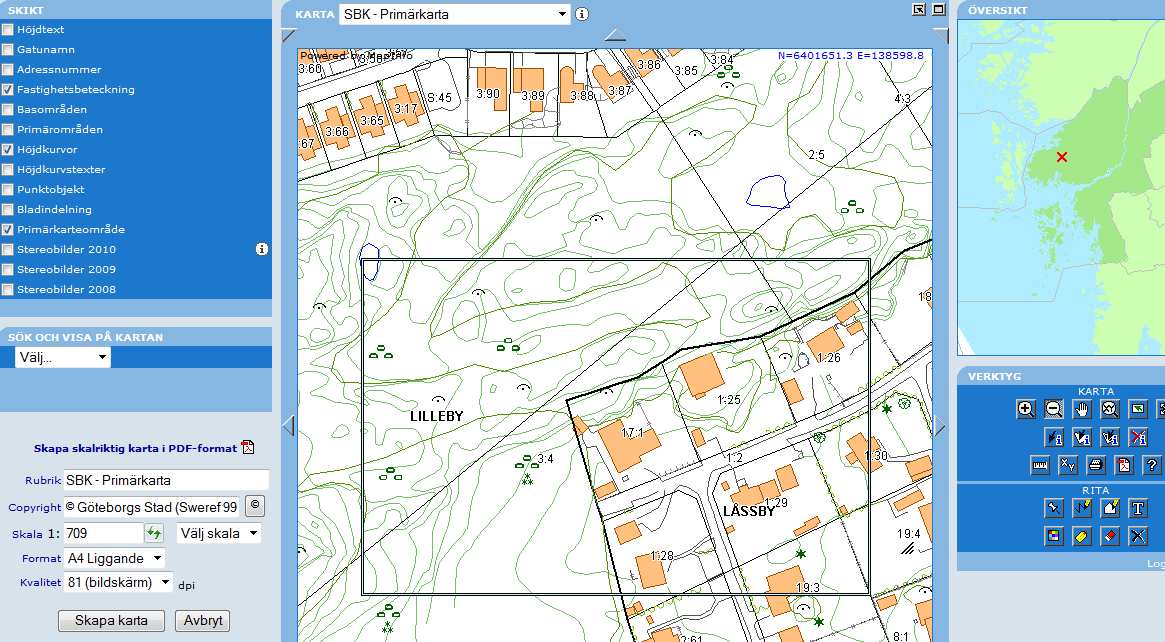The width and height of the screenshot is (1165, 642).
Task: Click the printer icon in Verktyg
Action: tap(1096, 465)
